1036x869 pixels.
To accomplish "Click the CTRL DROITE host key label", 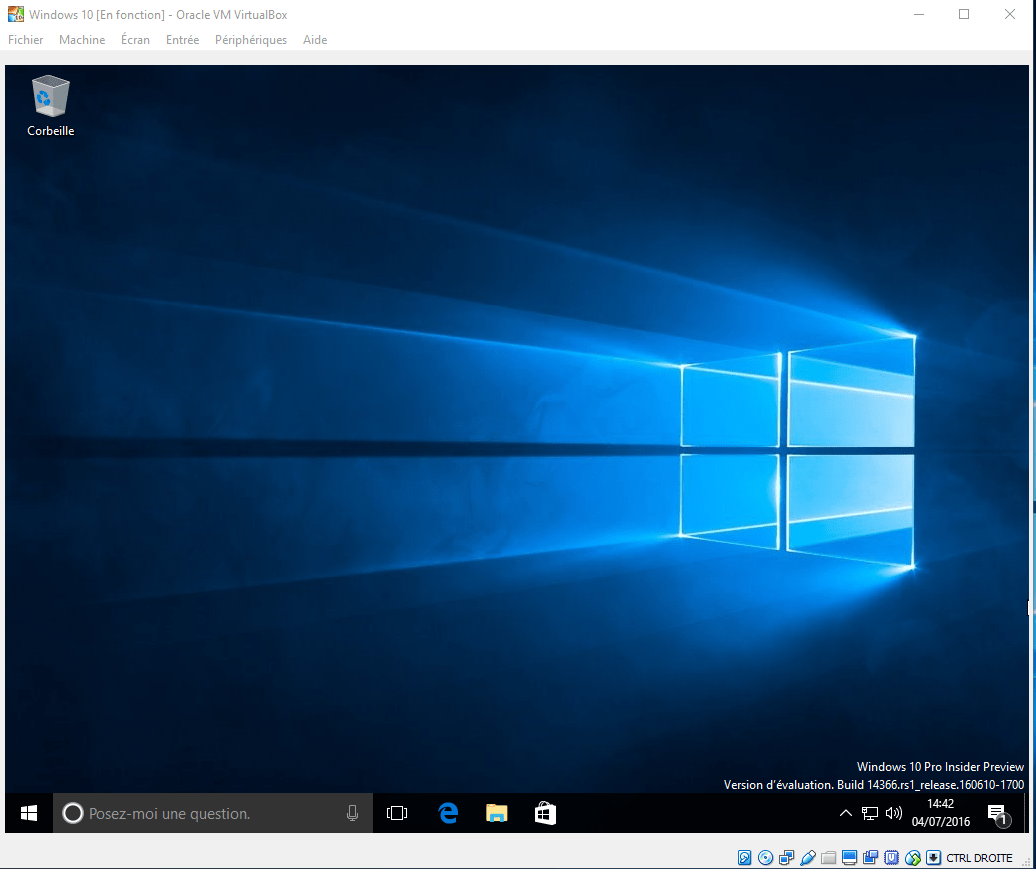I will tap(979, 858).
